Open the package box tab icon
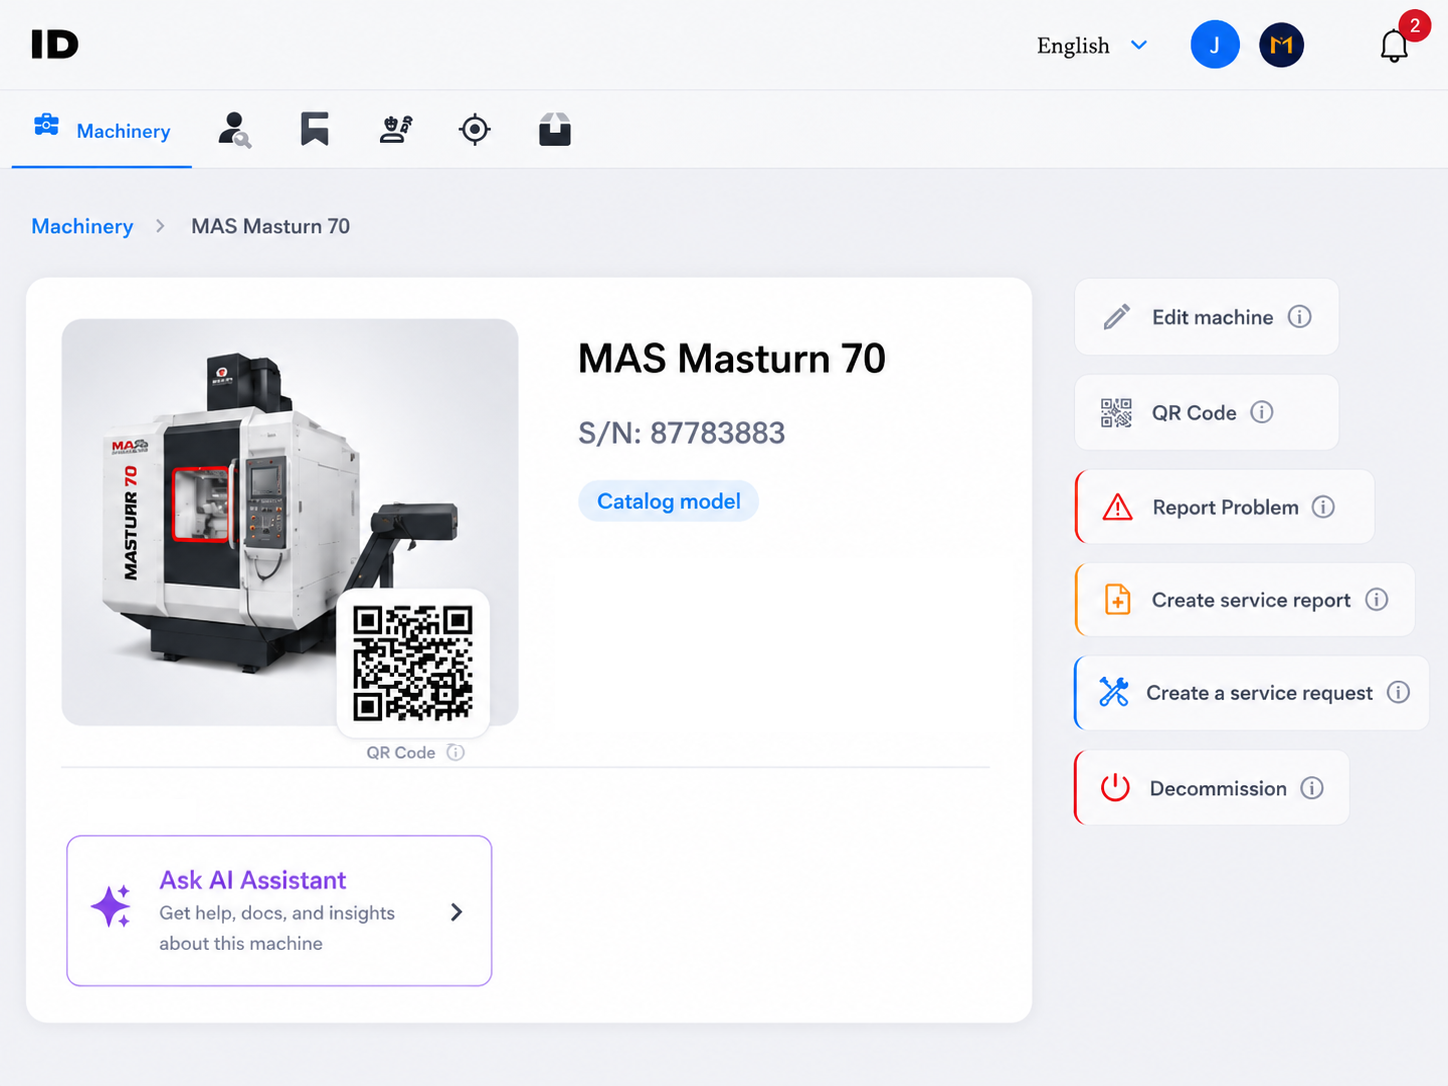This screenshot has height=1086, width=1448. 555,130
